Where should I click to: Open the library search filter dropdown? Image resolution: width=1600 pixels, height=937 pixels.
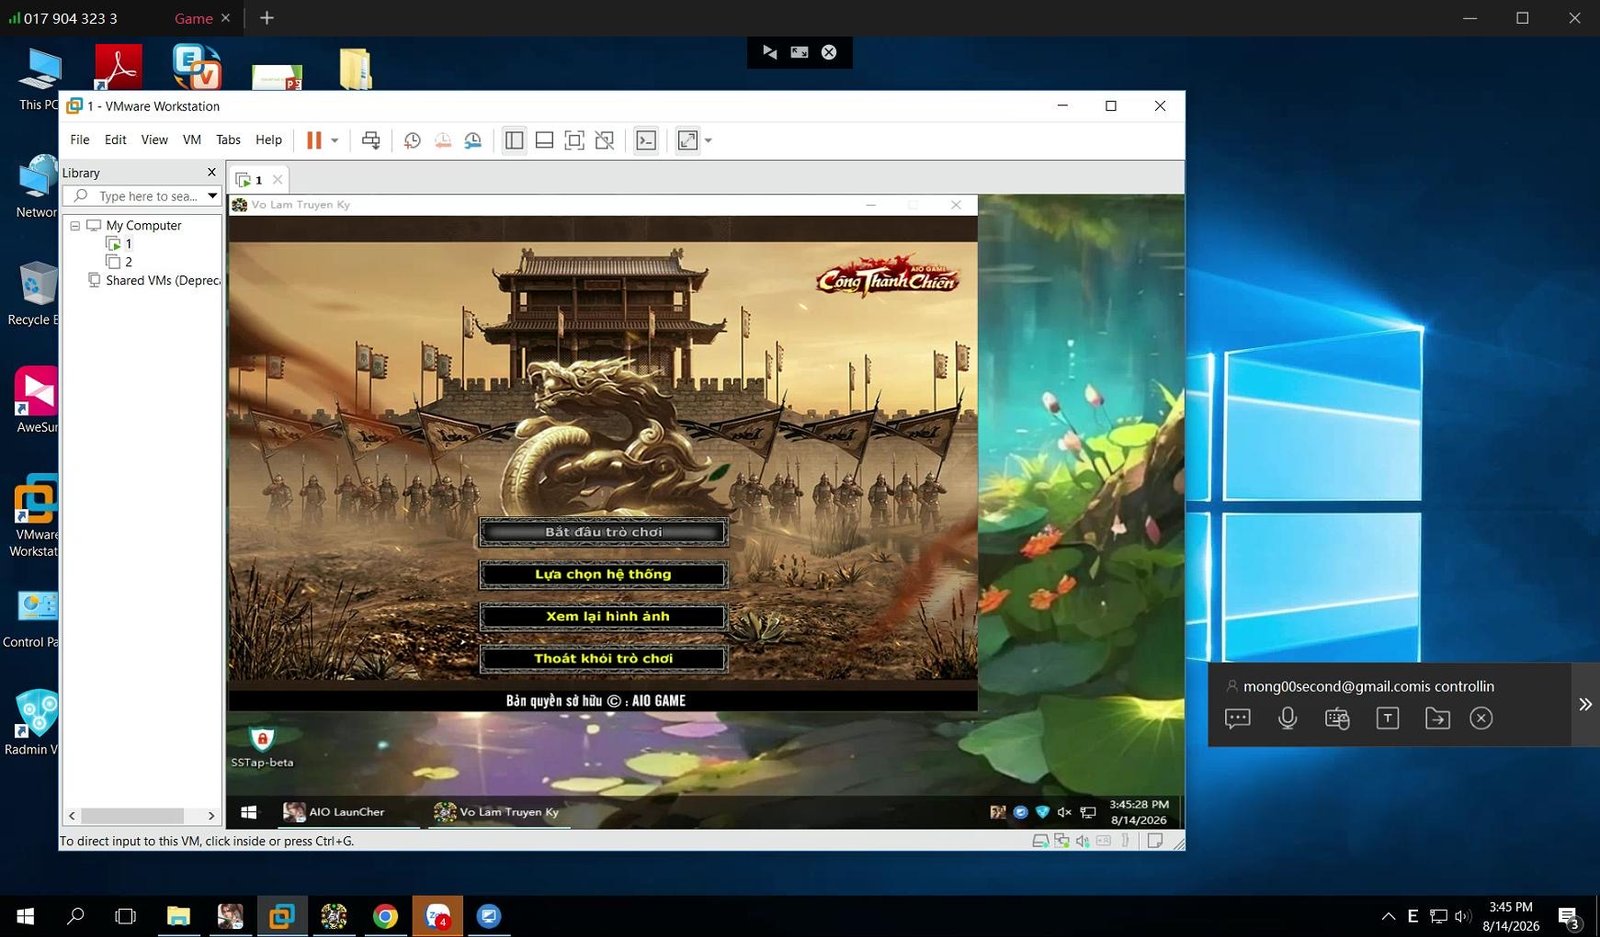(212, 196)
